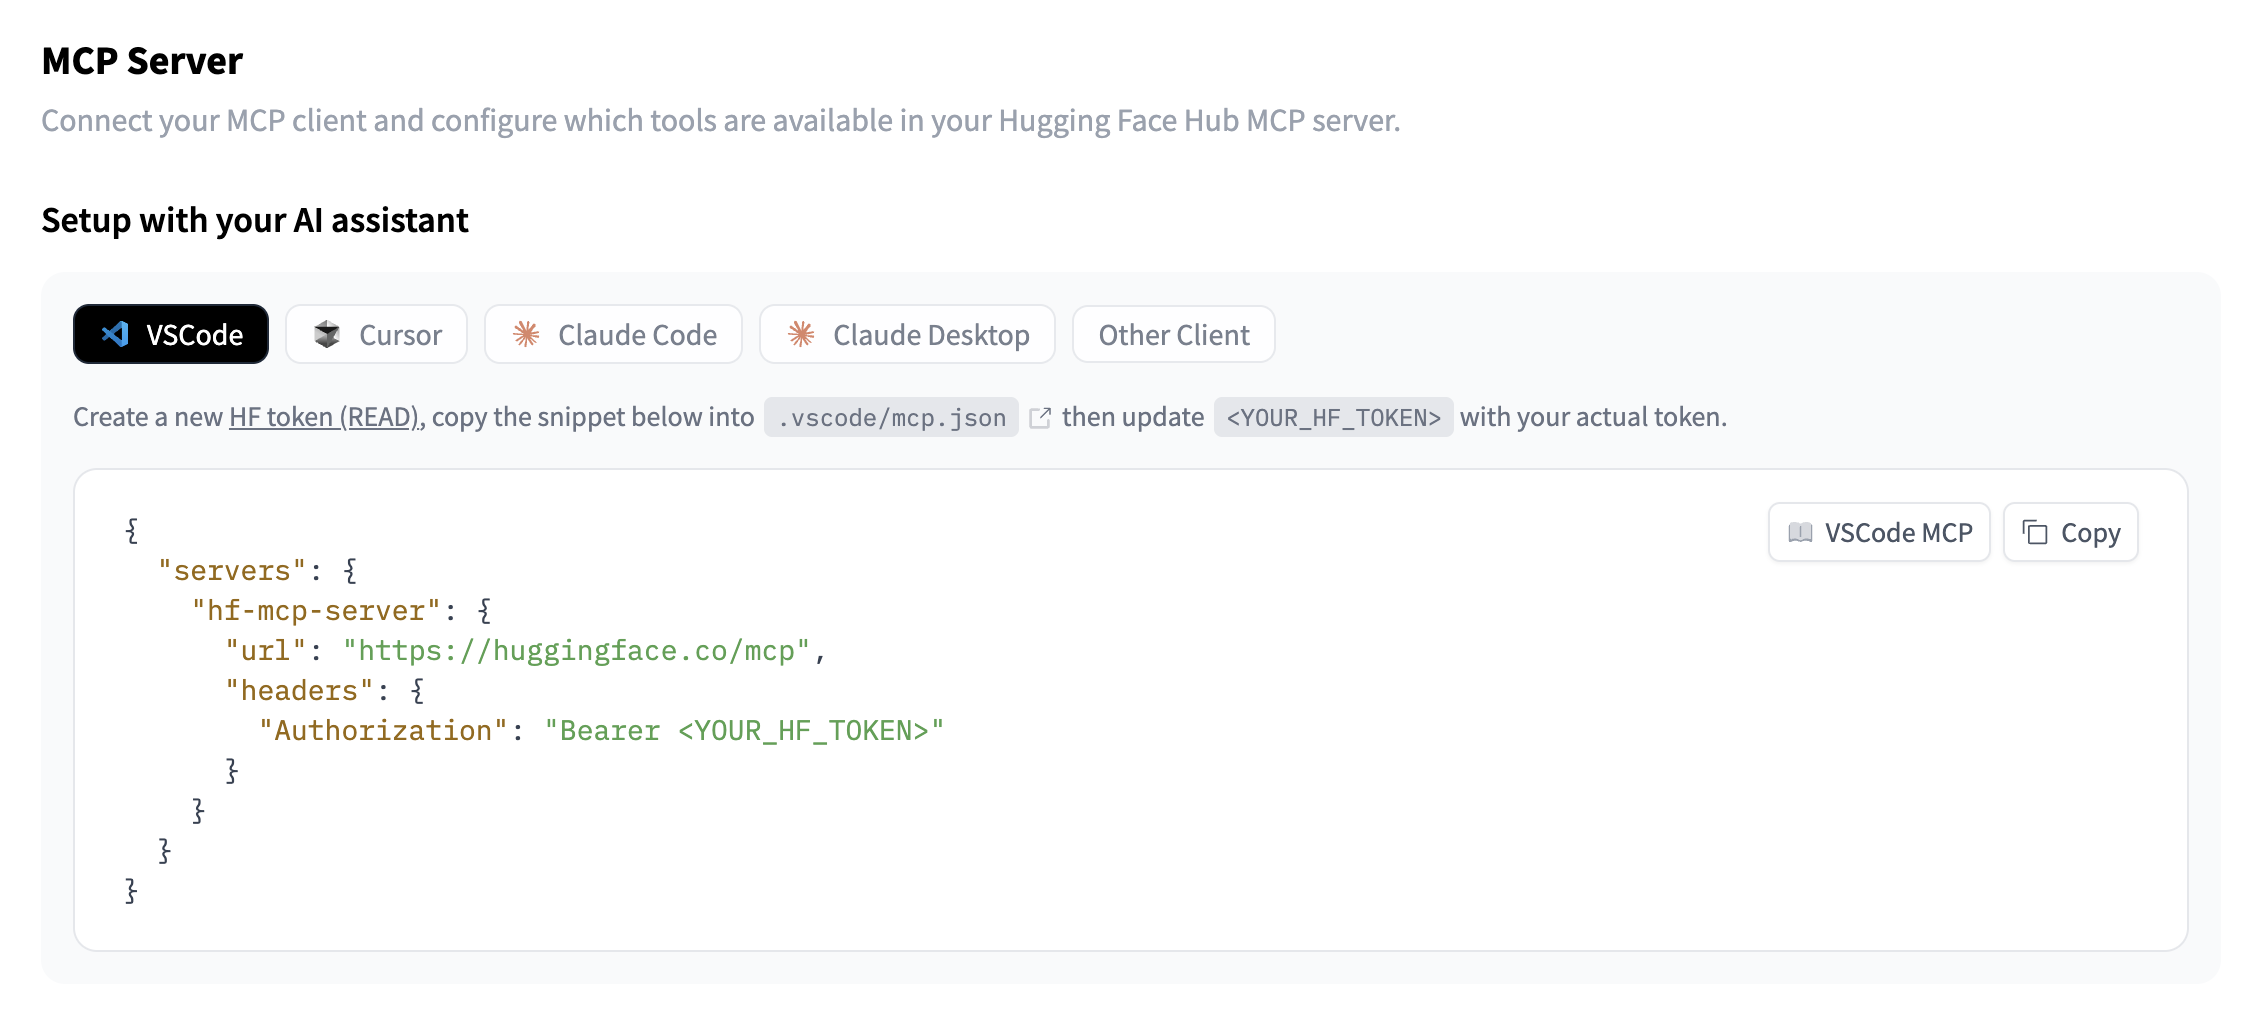Screen dimensions: 2252x1032
Task: Switch to the Other Client tab
Action: point(1173,334)
